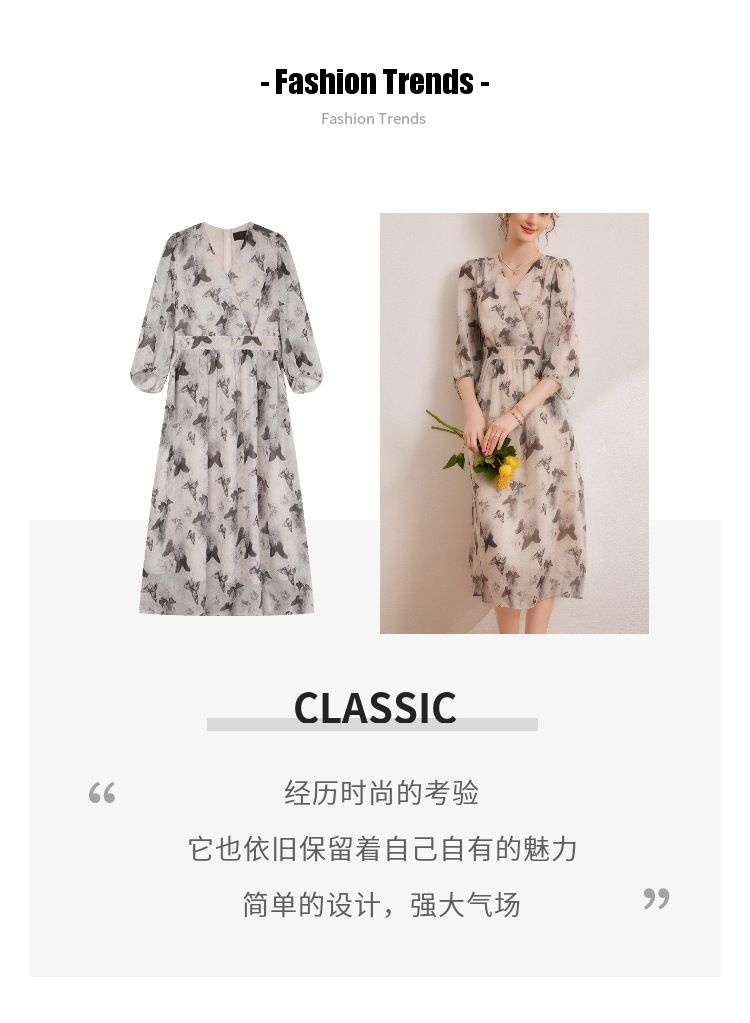The height and width of the screenshot is (1023, 750).
Task: Click the closing quotation mark icon
Action: click(656, 898)
